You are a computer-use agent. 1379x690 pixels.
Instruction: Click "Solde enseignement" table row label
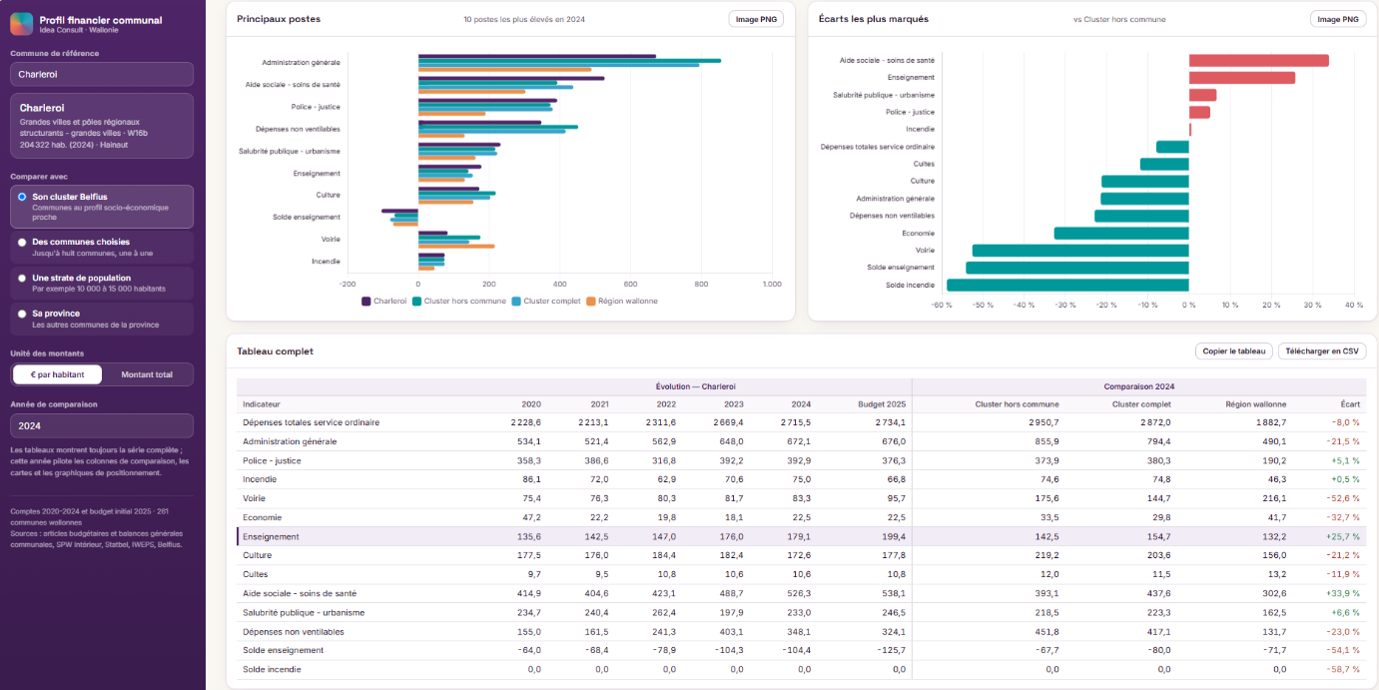pyautogui.click(x=283, y=651)
